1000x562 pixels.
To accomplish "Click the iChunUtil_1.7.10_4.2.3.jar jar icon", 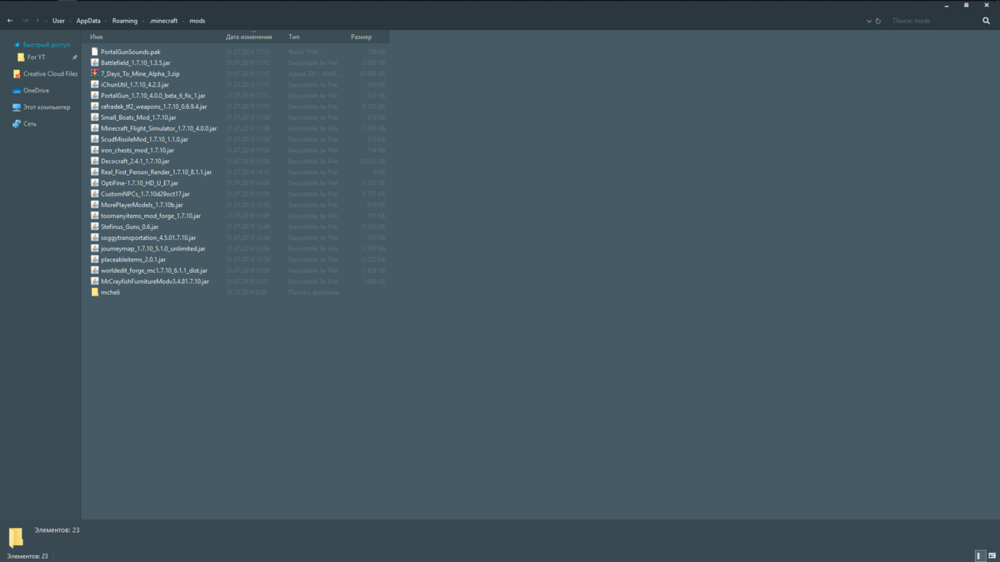I will 94,84.
